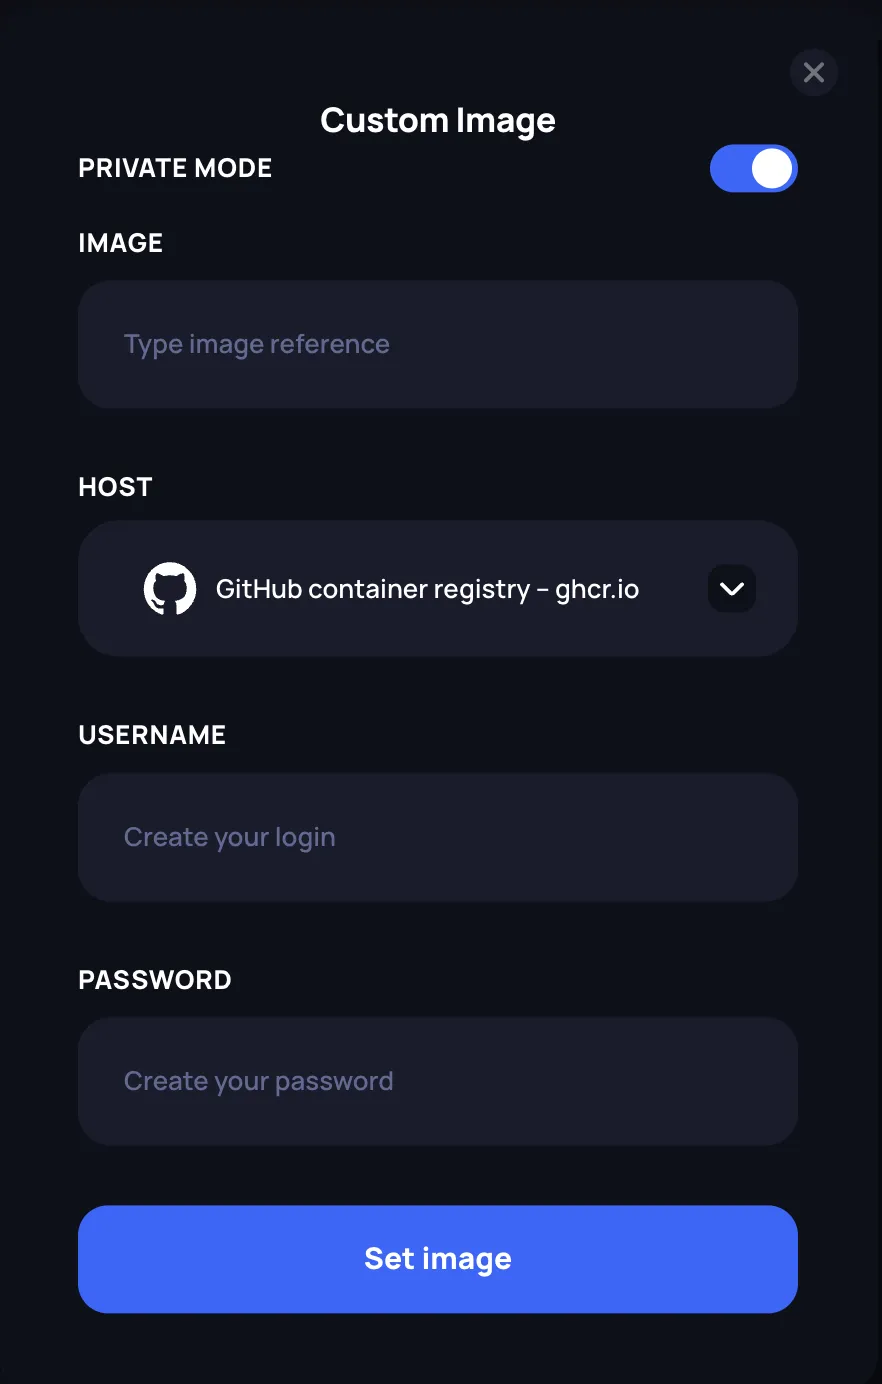The width and height of the screenshot is (882, 1384).
Task: Click the X icon at top right
Action: pos(813,72)
